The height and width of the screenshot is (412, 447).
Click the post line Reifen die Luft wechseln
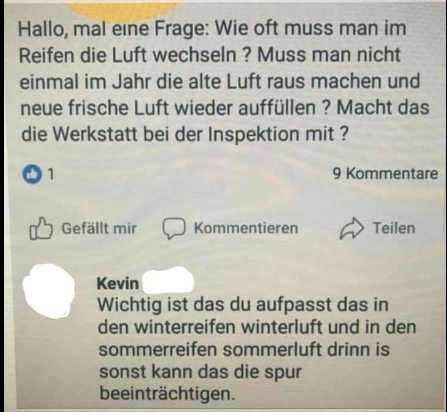coord(209,55)
